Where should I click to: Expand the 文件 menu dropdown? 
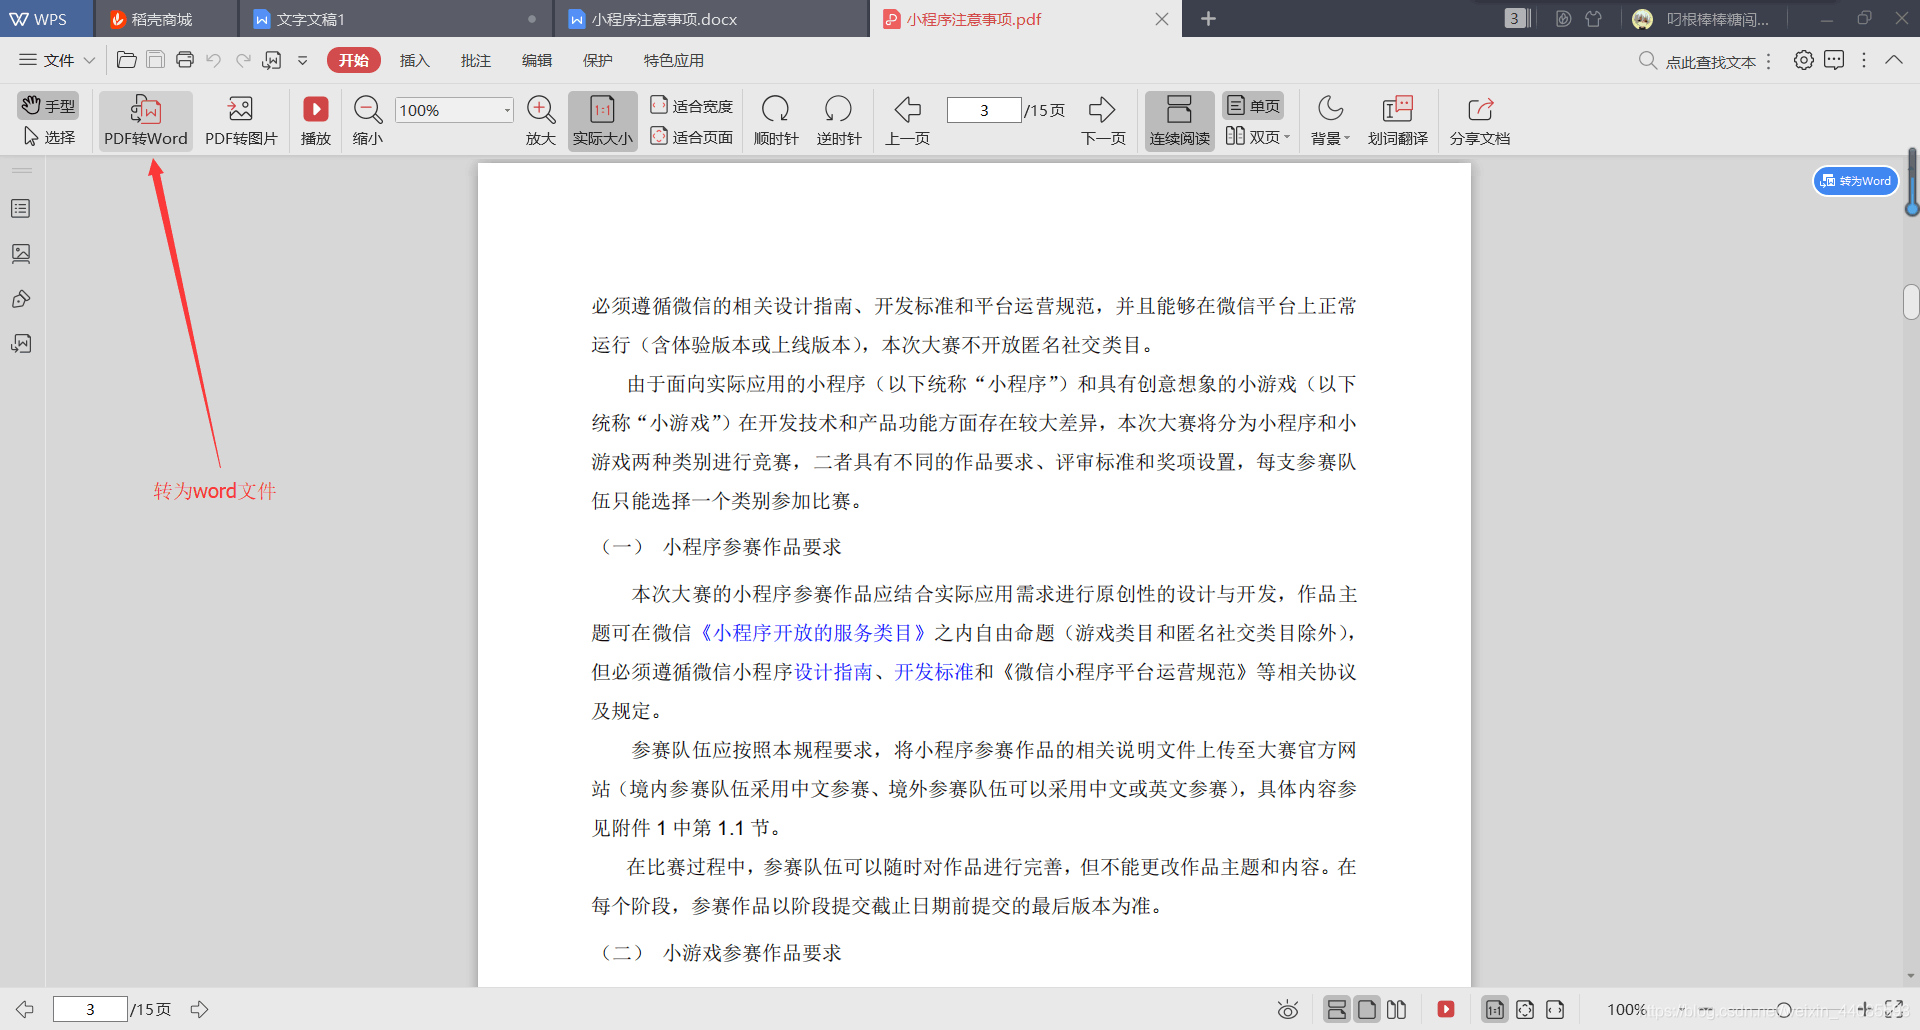(57, 60)
